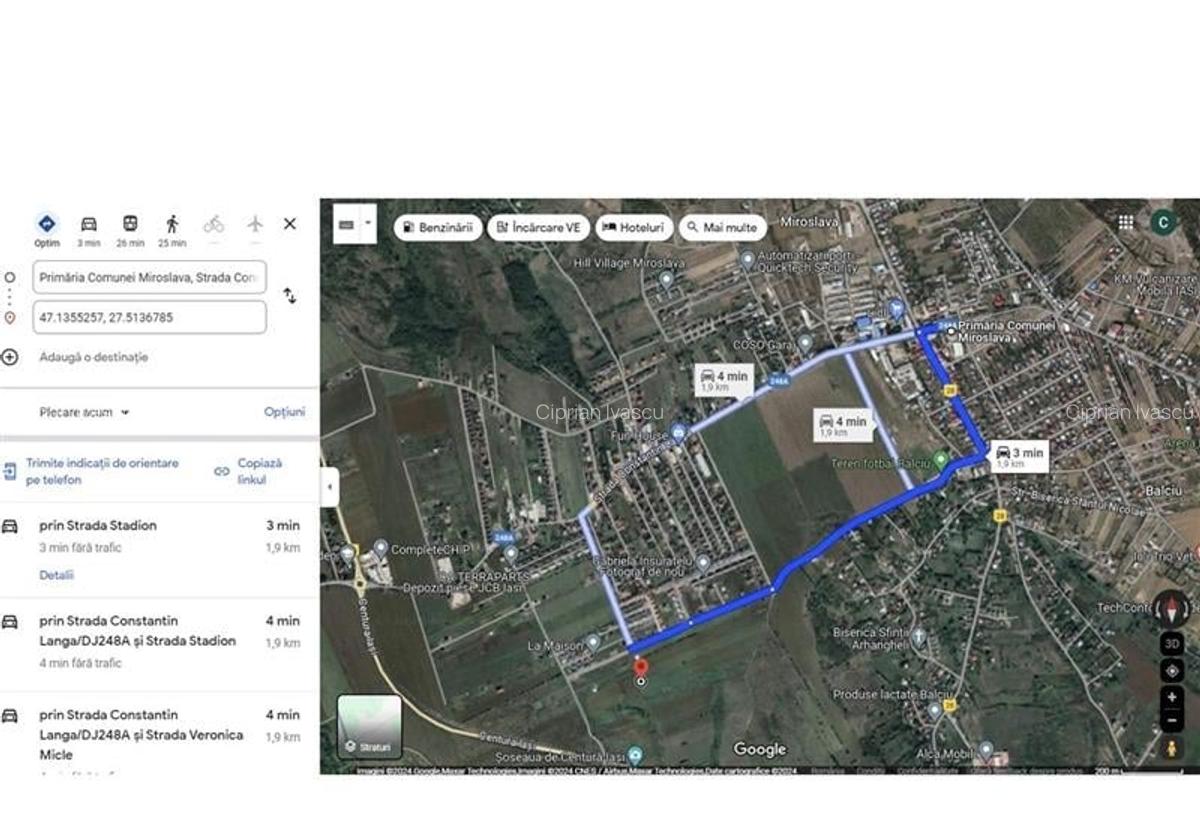Open the account avatar C
Image resolution: width=1200 pixels, height=839 pixels.
1162,223
